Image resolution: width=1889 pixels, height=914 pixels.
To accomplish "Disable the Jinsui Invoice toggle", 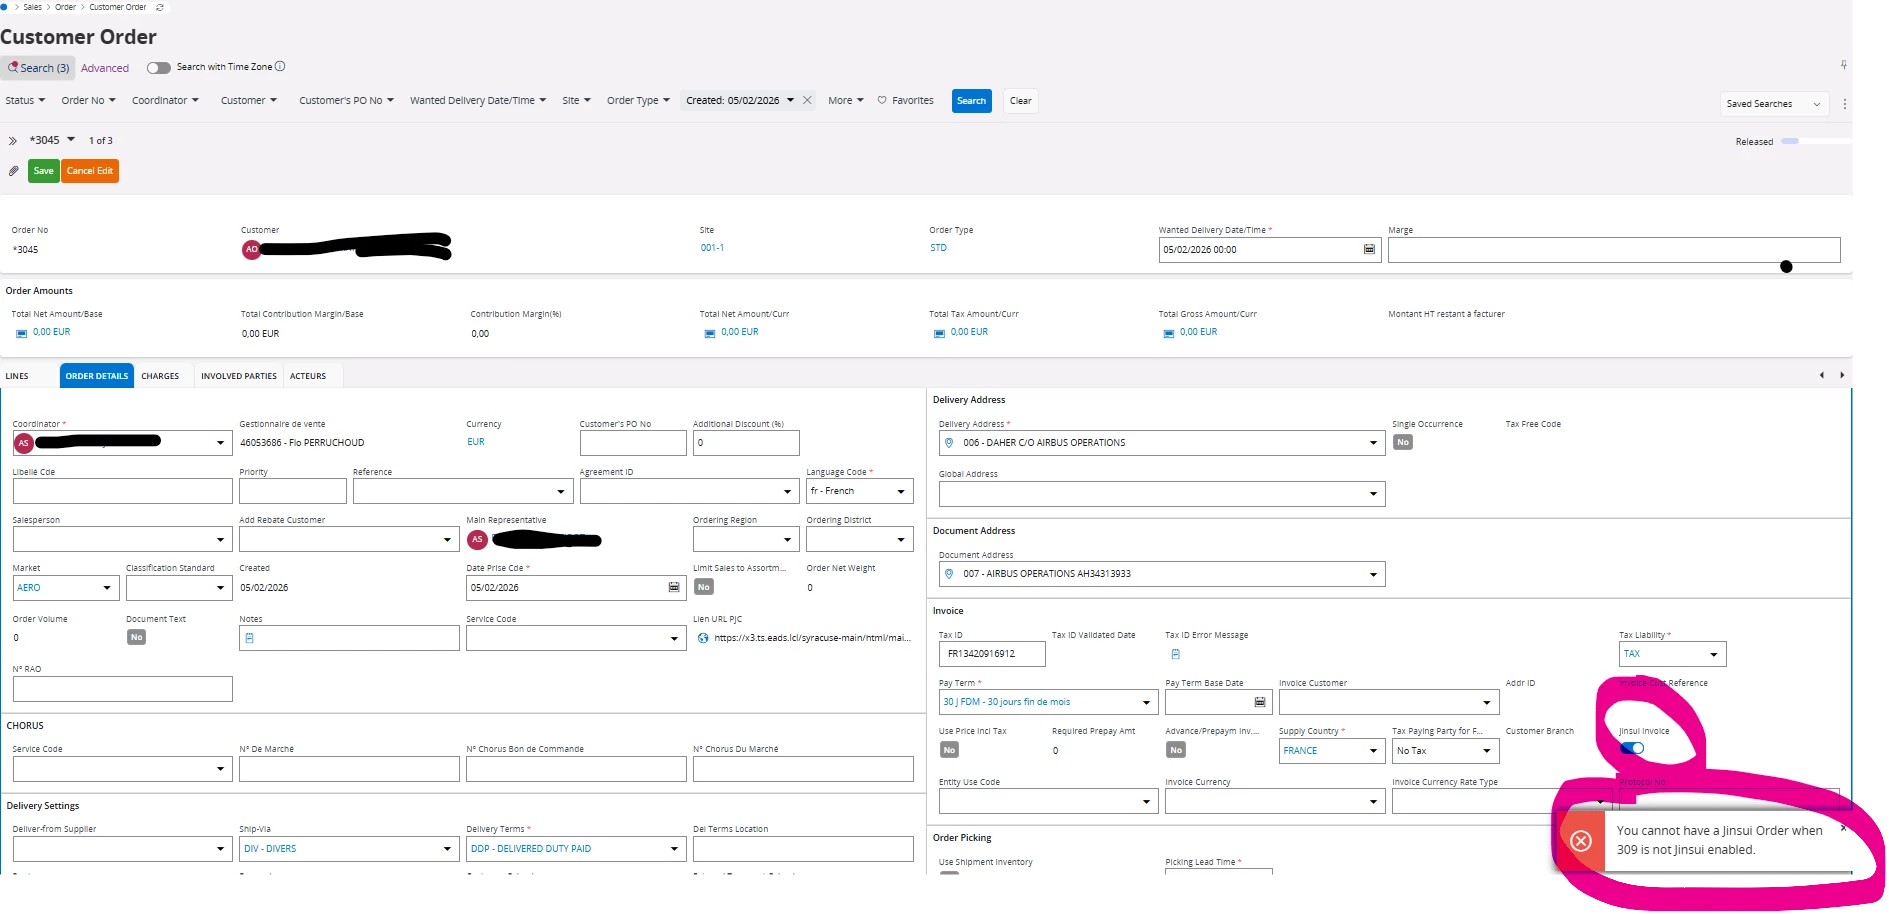I will click(x=1631, y=748).
